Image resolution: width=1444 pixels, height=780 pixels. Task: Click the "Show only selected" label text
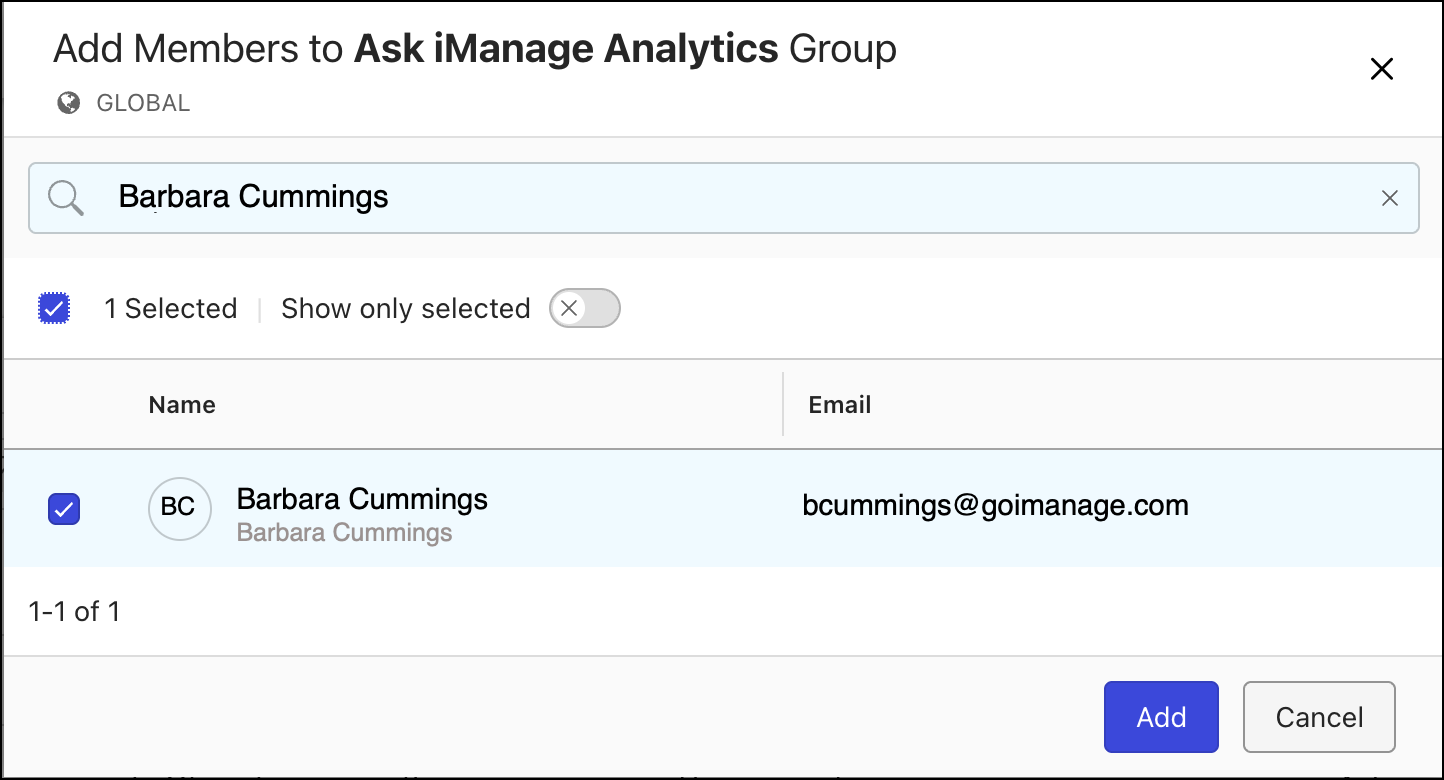pyautogui.click(x=405, y=309)
